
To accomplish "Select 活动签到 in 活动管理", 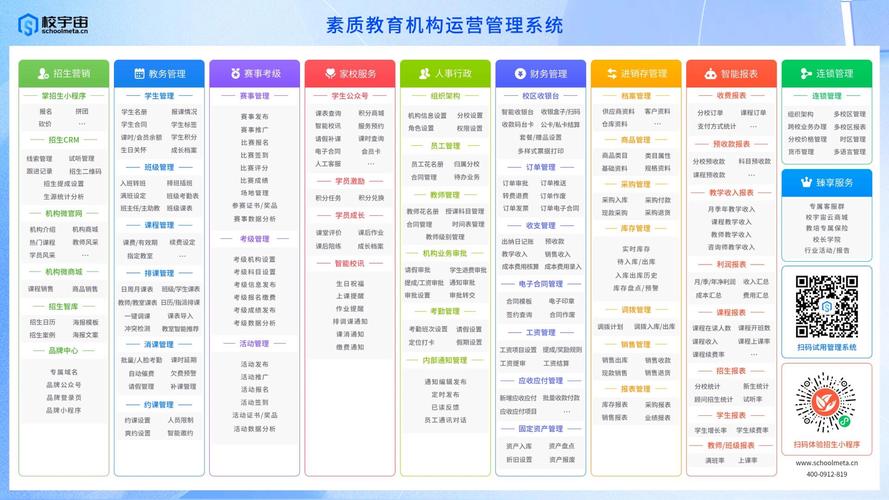I will pos(255,402).
